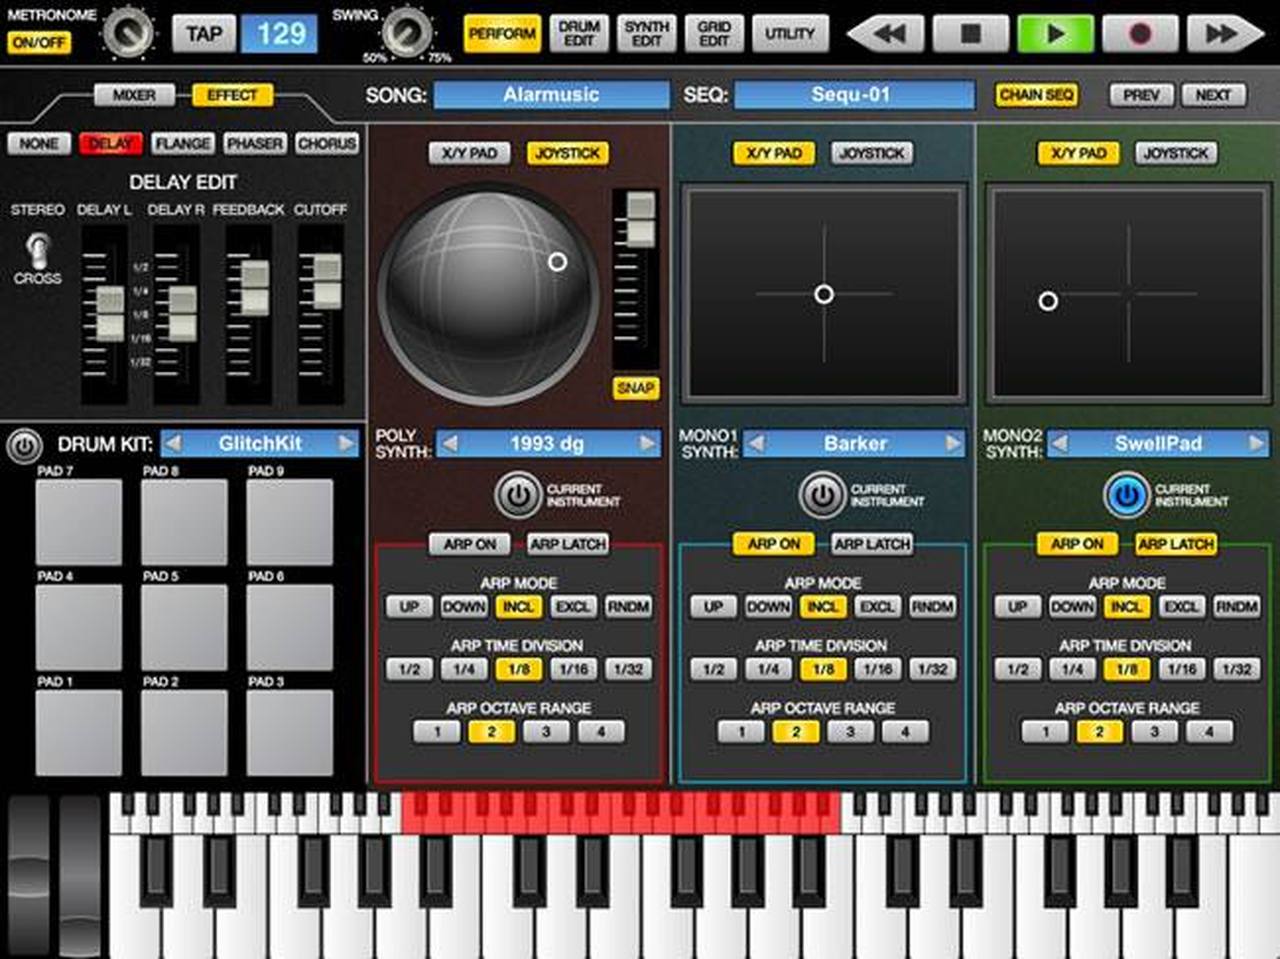1280x959 pixels.
Task: Activate Mono1 Synth current instrument power icon
Action: pos(822,495)
